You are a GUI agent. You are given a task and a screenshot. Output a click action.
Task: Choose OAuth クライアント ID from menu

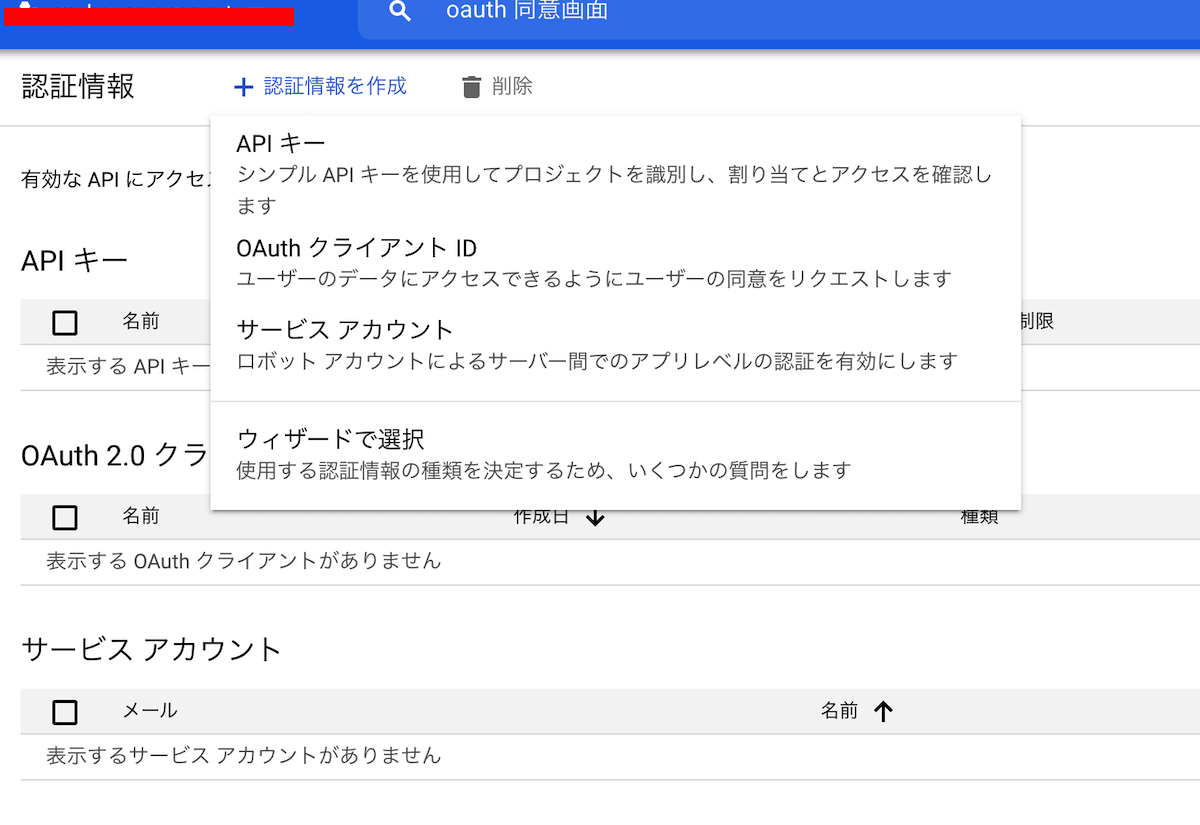click(x=616, y=262)
